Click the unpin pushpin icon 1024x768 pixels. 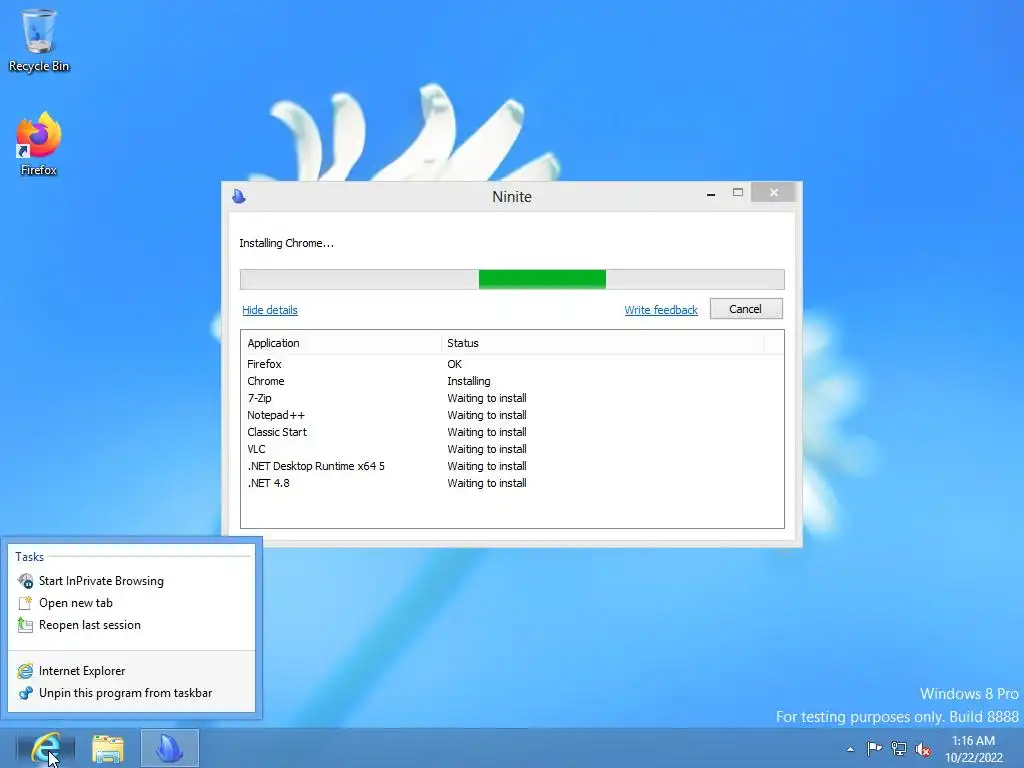(25, 693)
